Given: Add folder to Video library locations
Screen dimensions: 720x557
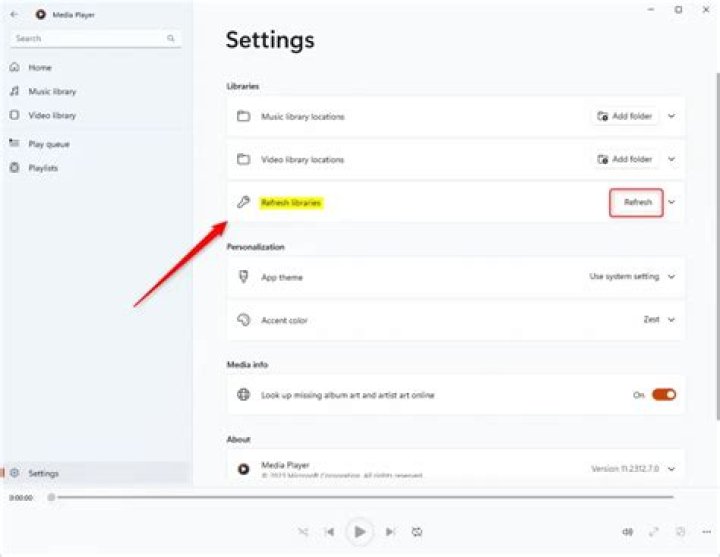Looking at the screenshot, I should click(624, 159).
